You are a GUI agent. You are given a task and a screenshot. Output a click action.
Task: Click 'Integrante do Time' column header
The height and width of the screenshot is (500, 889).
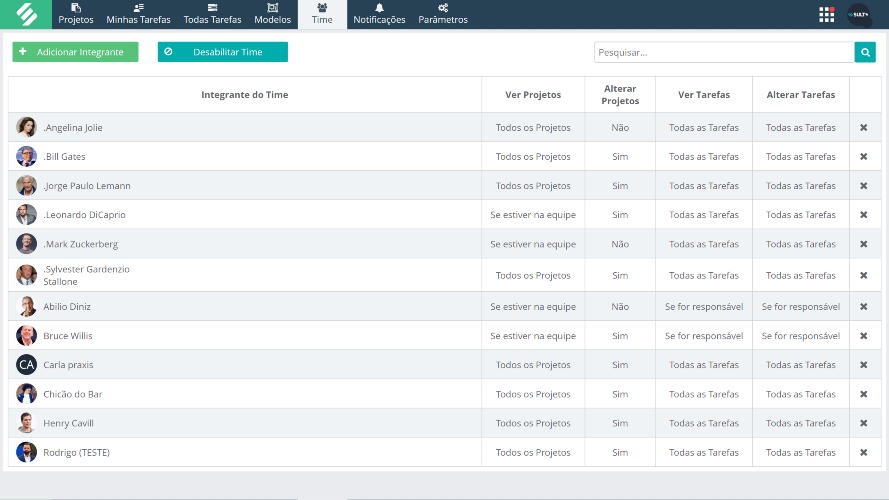tap(244, 95)
